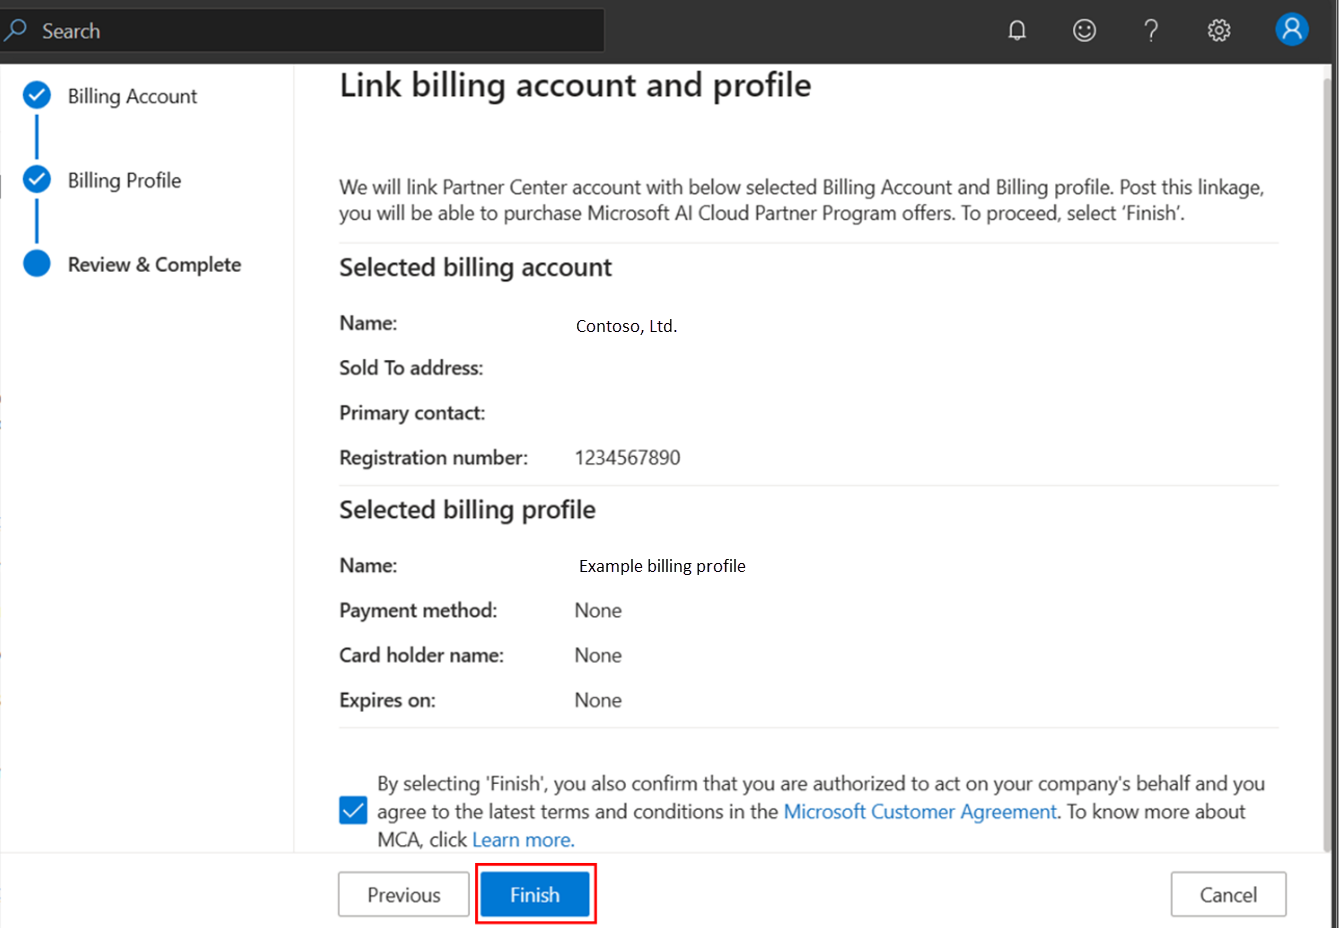The image size is (1340, 928).
Task: Open the settings gear icon
Action: pos(1218,31)
